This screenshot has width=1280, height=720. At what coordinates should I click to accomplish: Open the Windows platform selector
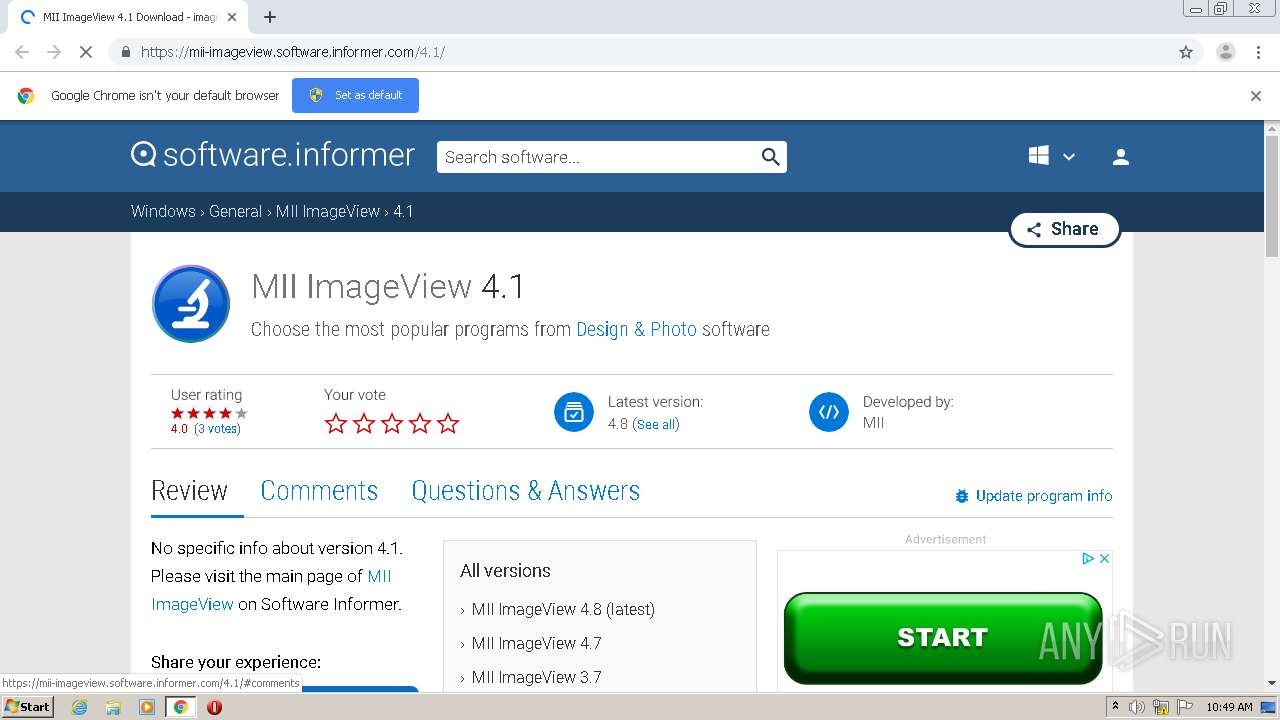pyautogui.click(x=1051, y=156)
